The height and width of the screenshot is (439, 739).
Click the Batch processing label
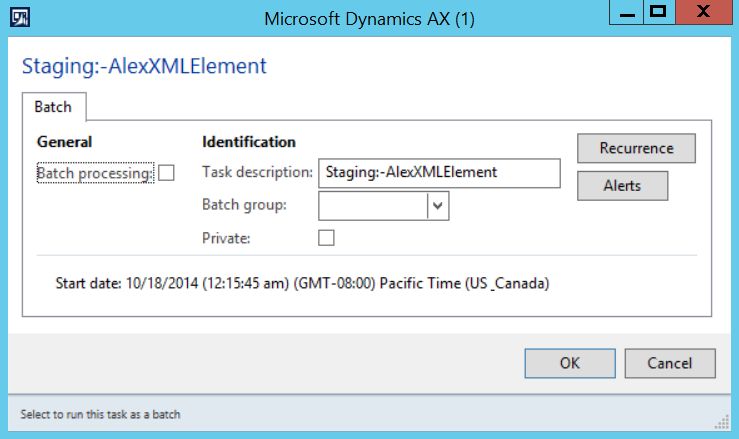coord(95,173)
